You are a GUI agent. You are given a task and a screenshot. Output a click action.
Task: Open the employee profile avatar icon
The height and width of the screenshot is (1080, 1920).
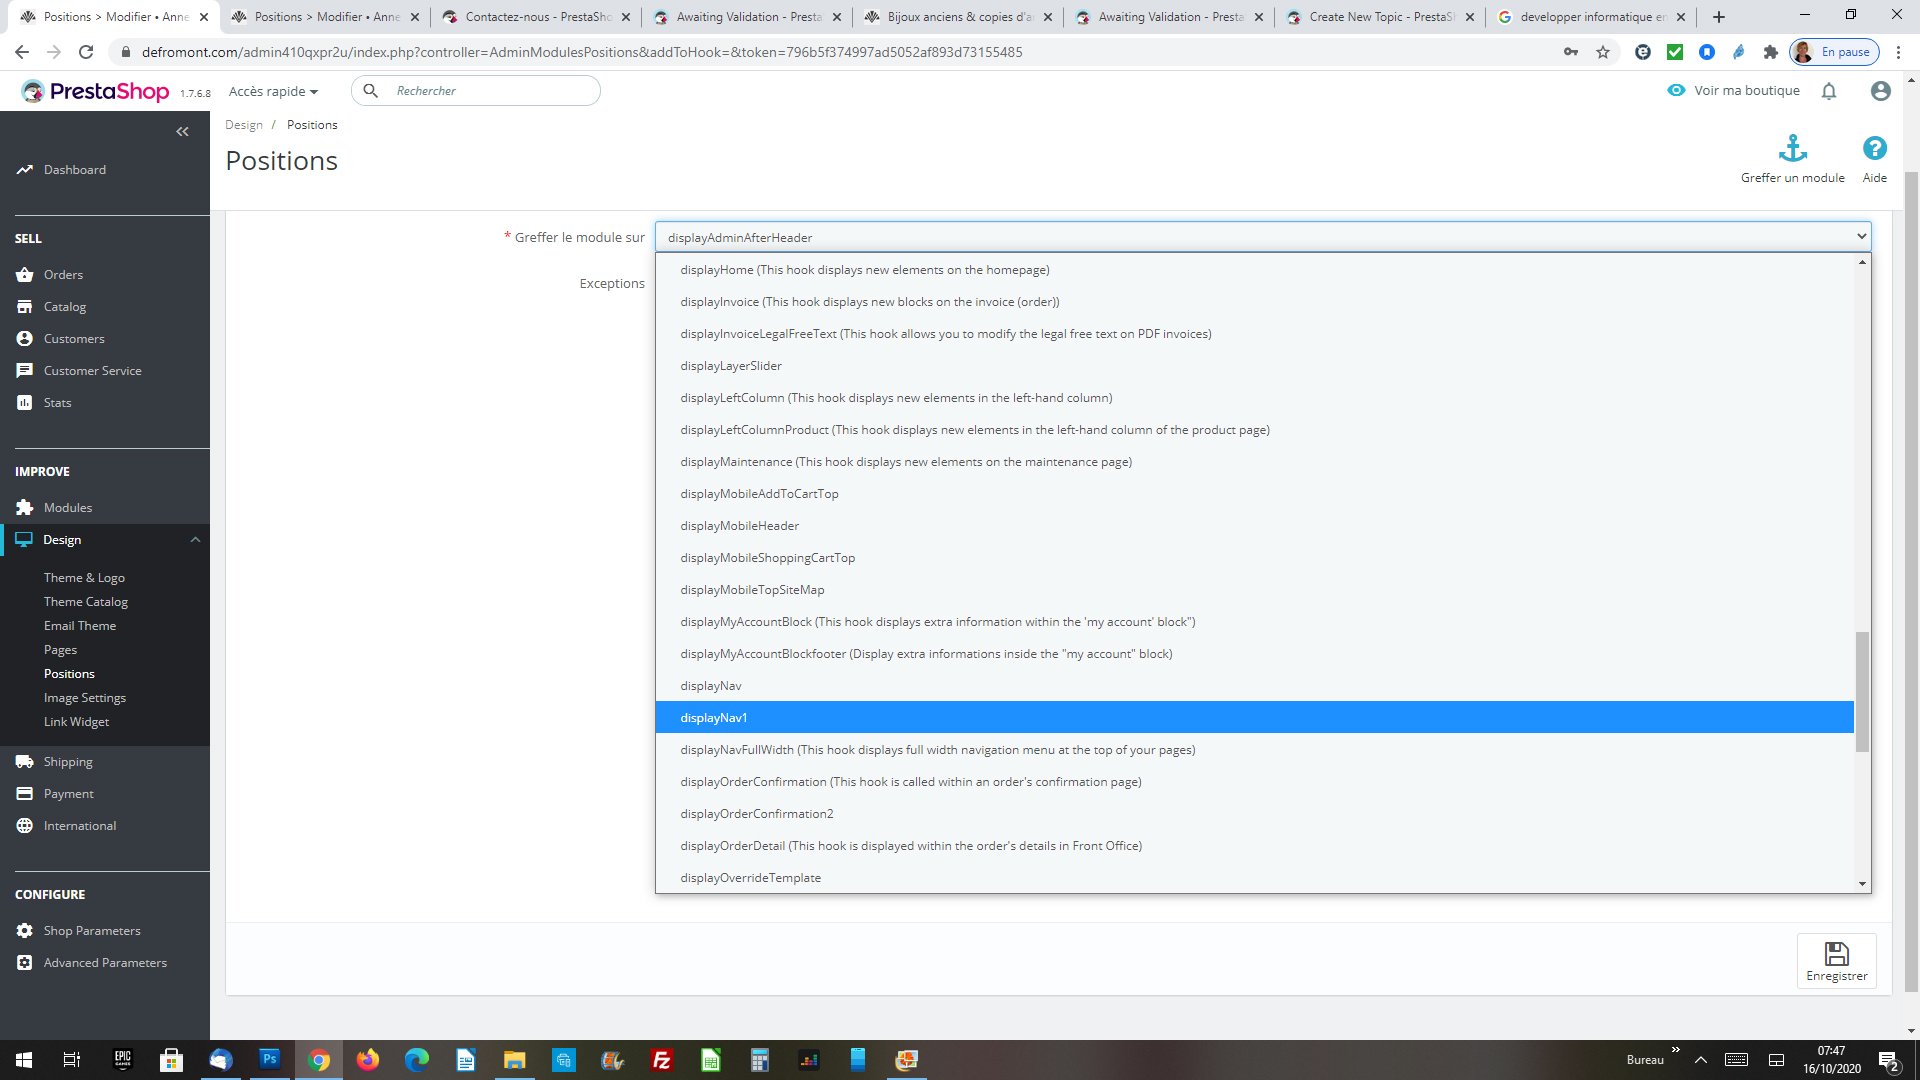pos(1880,91)
